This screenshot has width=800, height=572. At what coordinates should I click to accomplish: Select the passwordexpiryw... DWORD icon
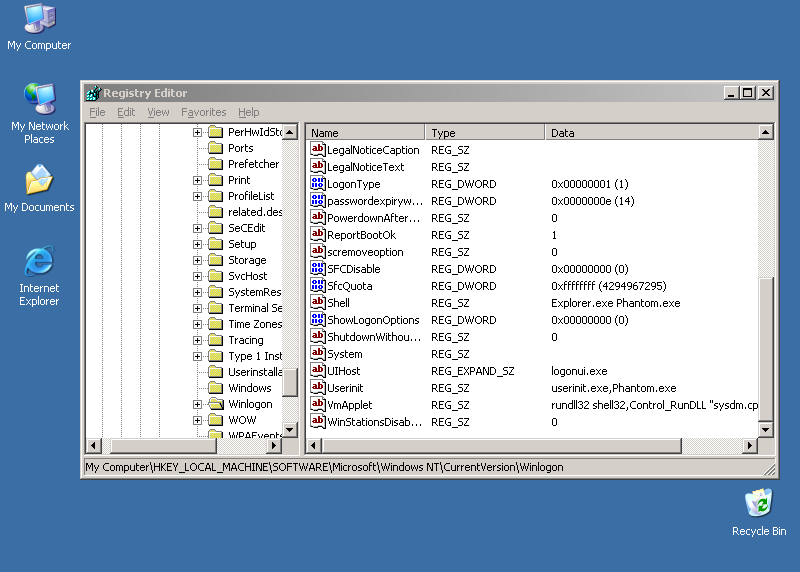[x=317, y=201]
